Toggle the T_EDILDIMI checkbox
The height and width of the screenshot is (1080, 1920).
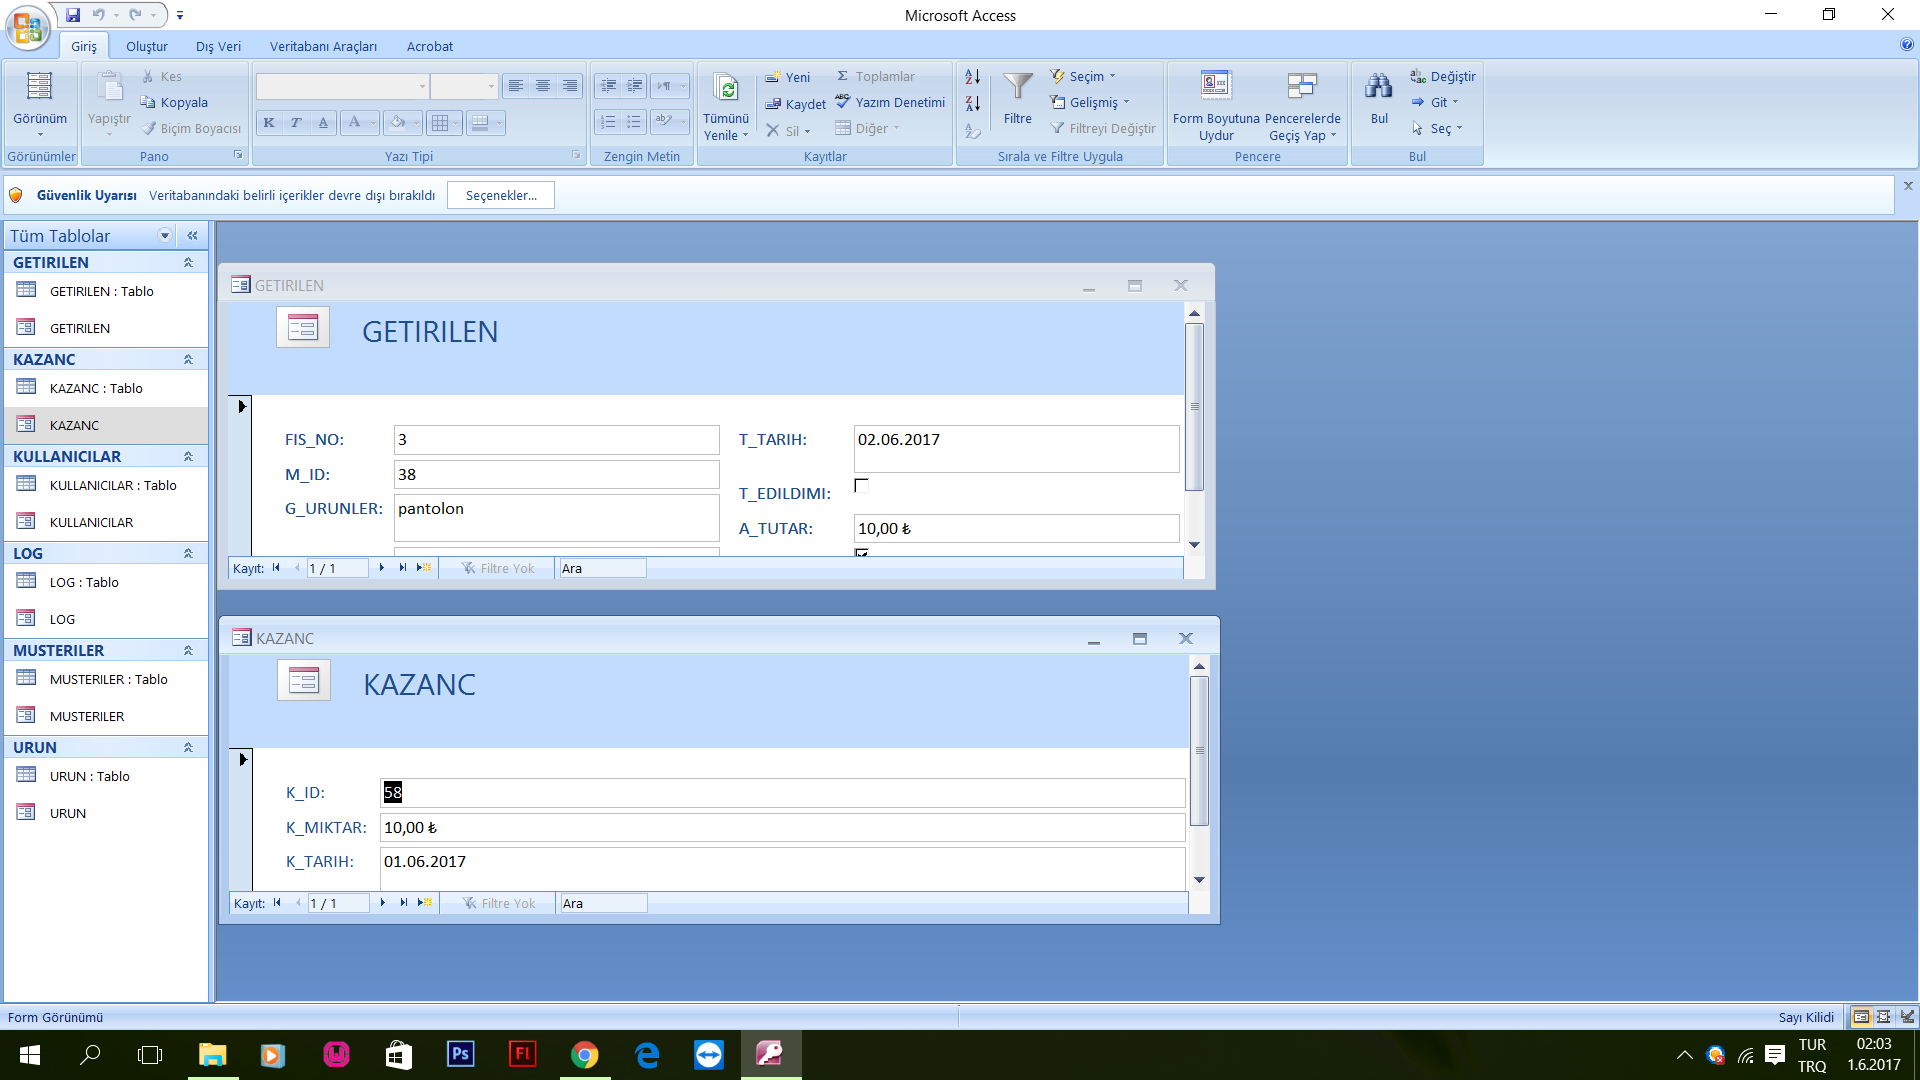861,486
